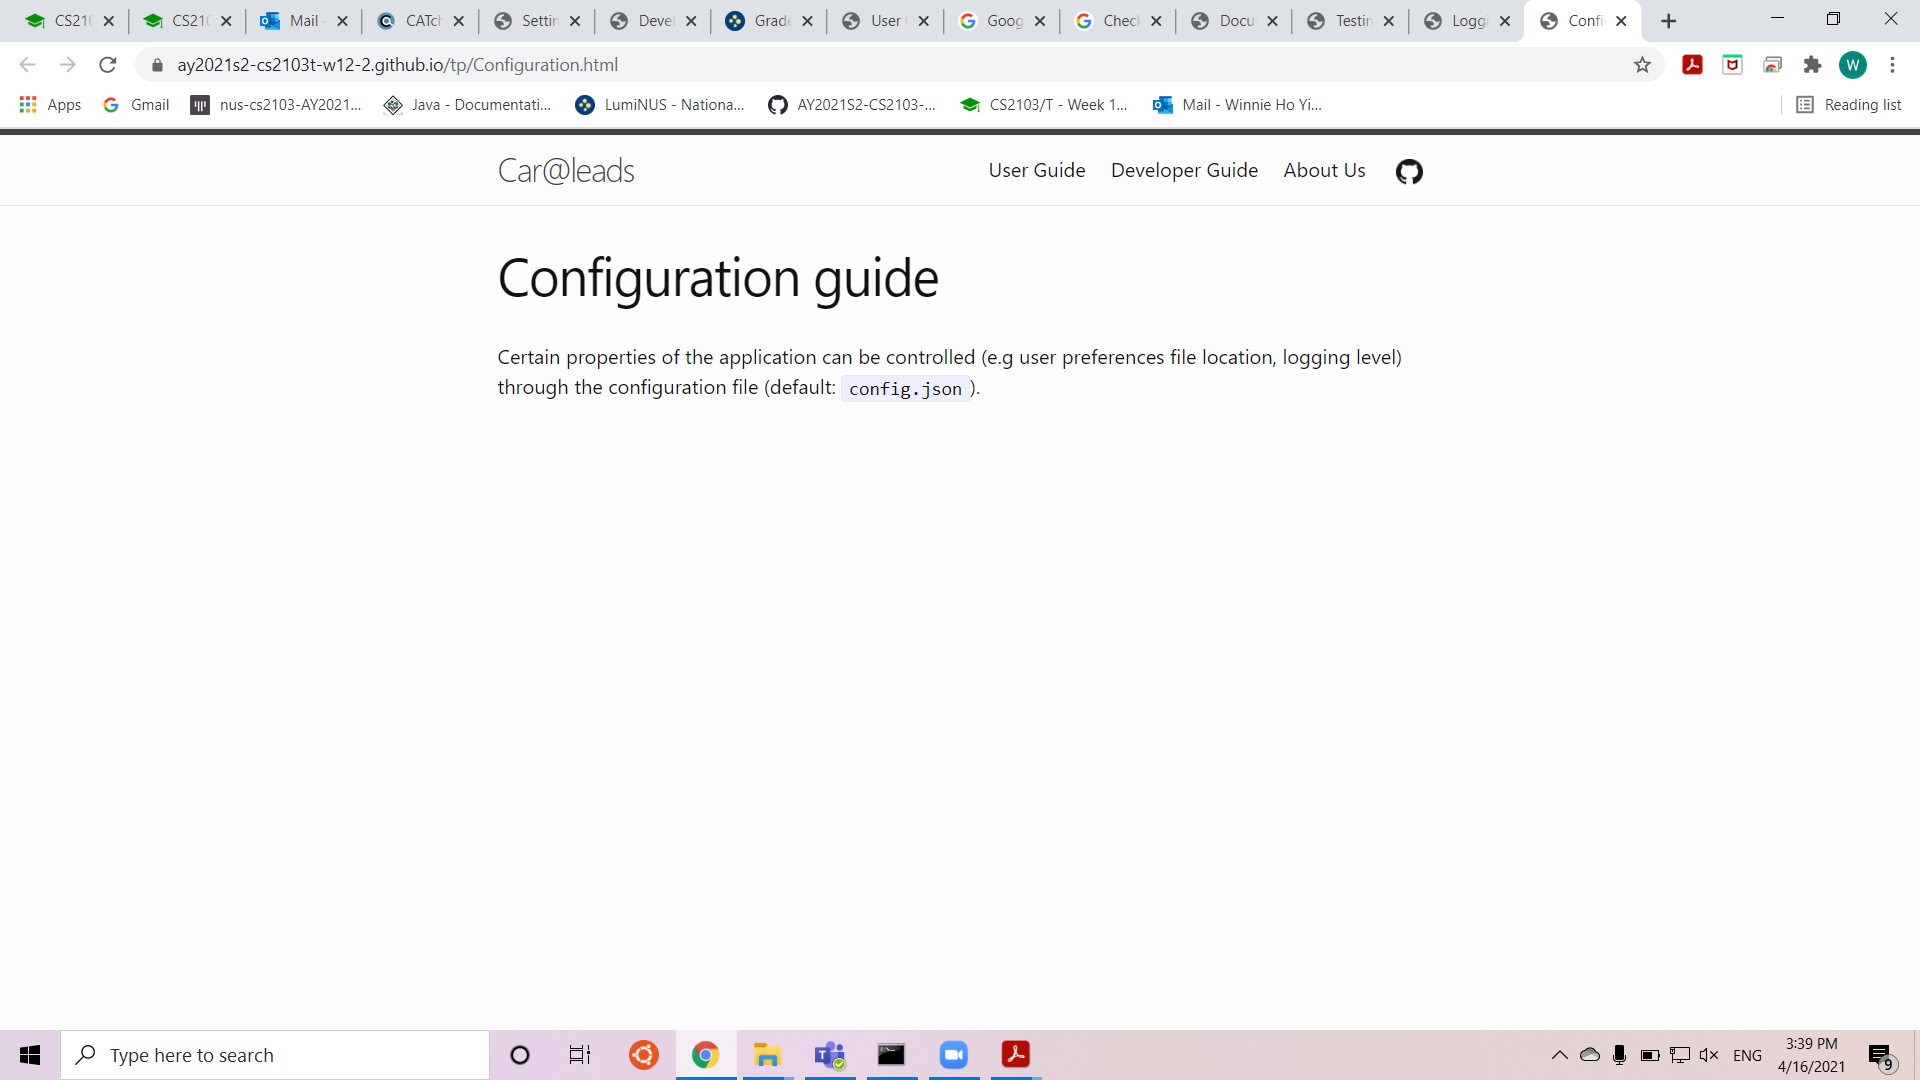Visit the About Us page
The image size is (1920, 1080).
point(1324,171)
